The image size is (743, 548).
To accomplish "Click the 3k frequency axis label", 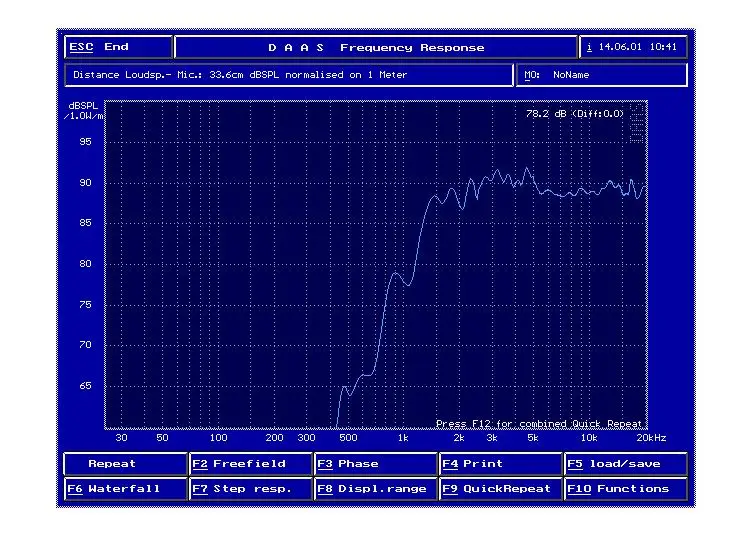I will [492, 438].
